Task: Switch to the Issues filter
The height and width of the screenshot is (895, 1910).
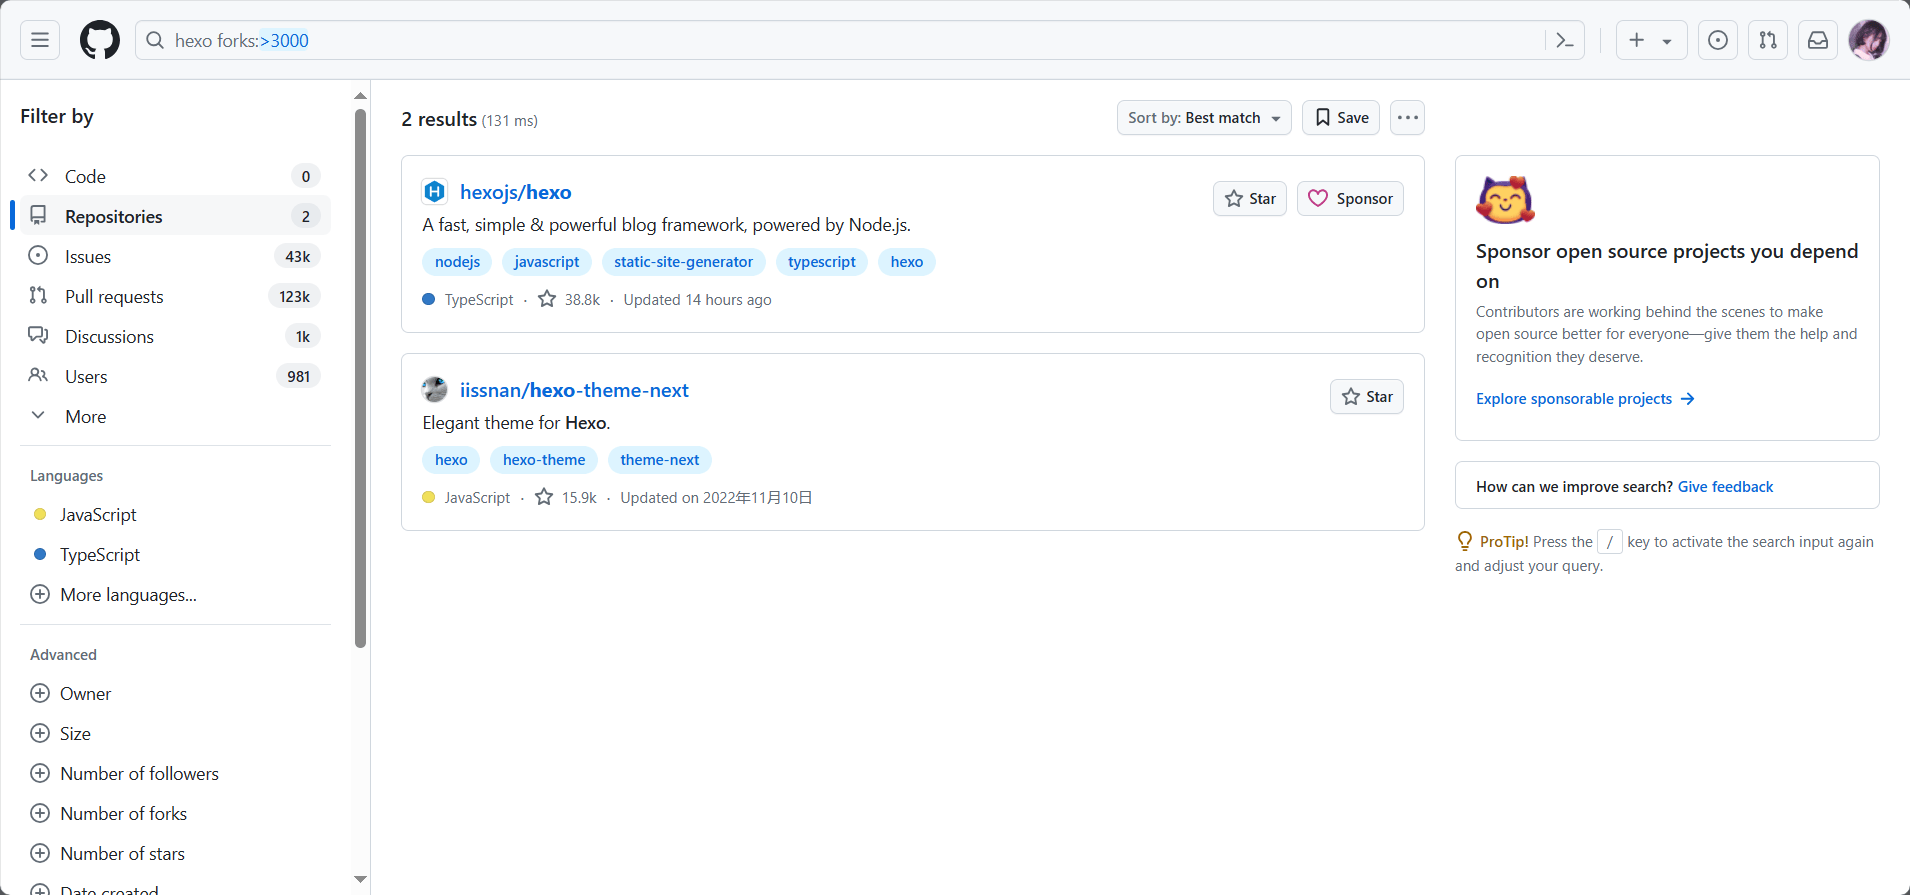Action: (88, 257)
